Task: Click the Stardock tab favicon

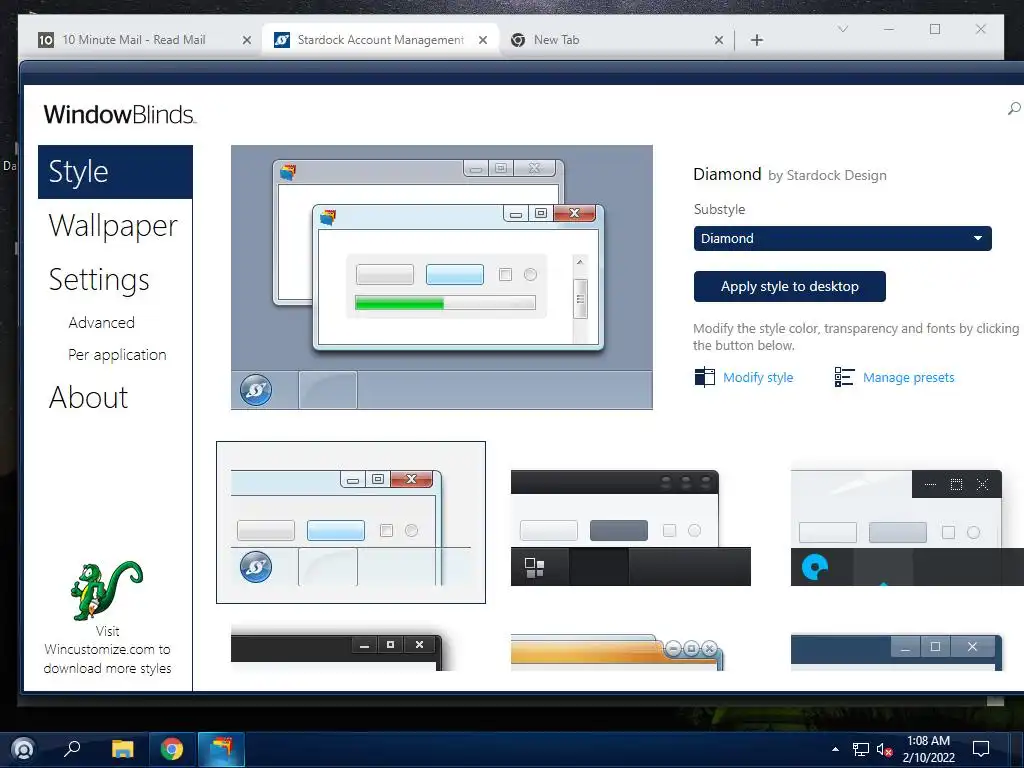Action: tap(281, 40)
